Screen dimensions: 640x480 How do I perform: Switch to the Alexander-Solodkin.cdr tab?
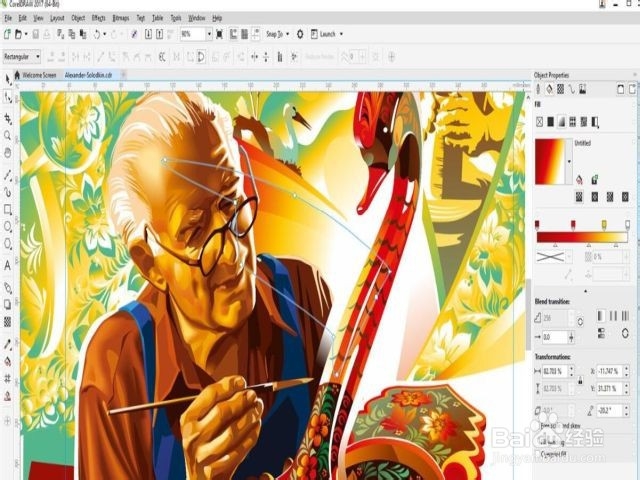point(88,75)
